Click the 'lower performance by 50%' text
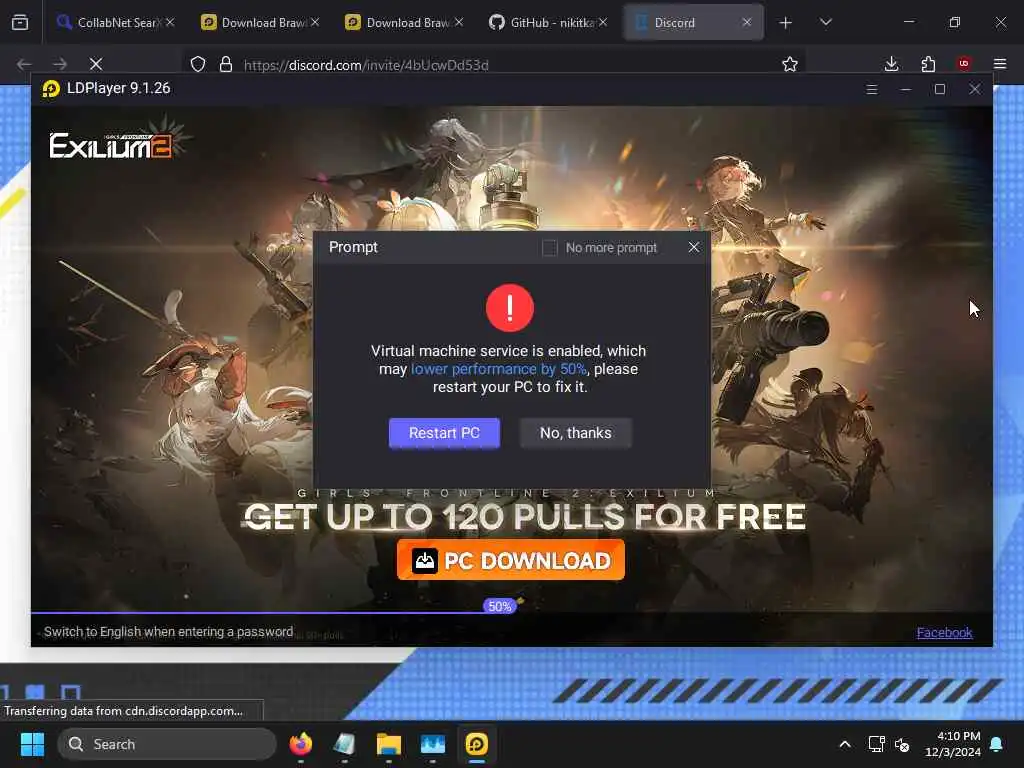The width and height of the screenshot is (1024, 768). click(x=498, y=369)
